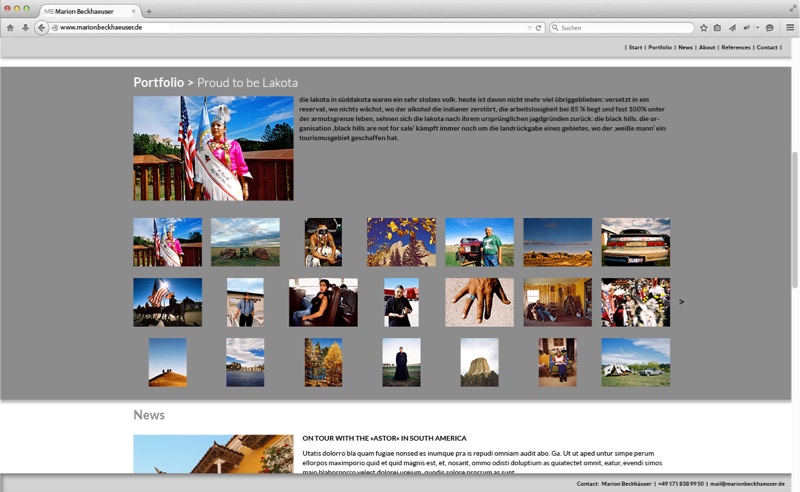
Task: Click the About link in top navigation
Action: pyautogui.click(x=707, y=47)
